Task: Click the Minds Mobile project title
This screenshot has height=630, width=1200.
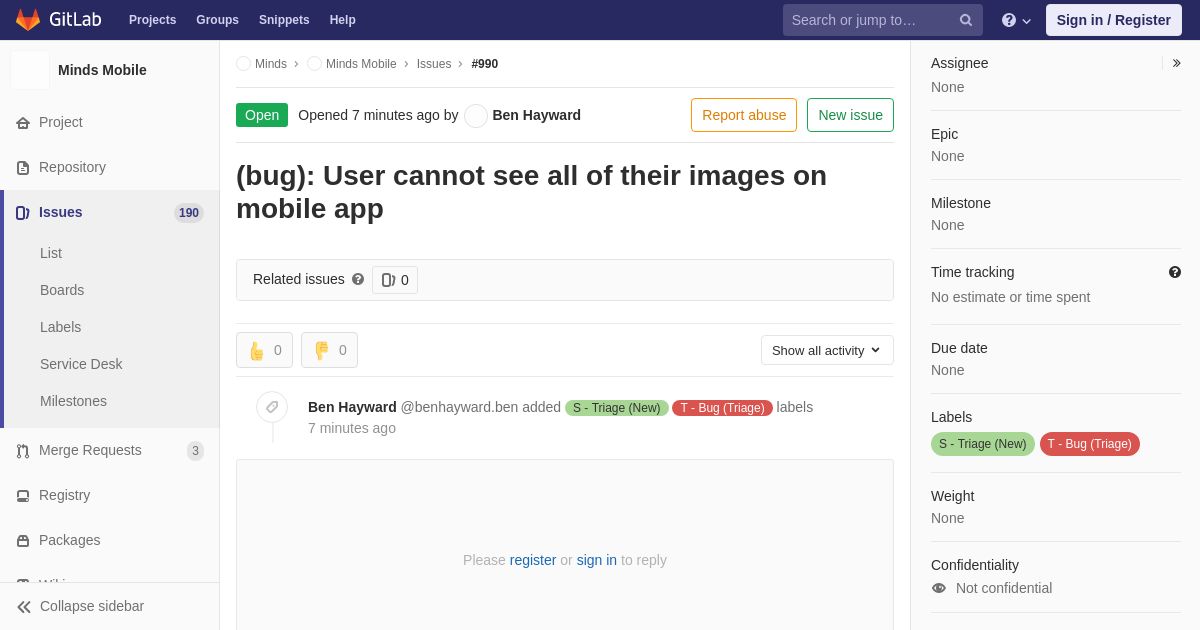Action: [102, 70]
